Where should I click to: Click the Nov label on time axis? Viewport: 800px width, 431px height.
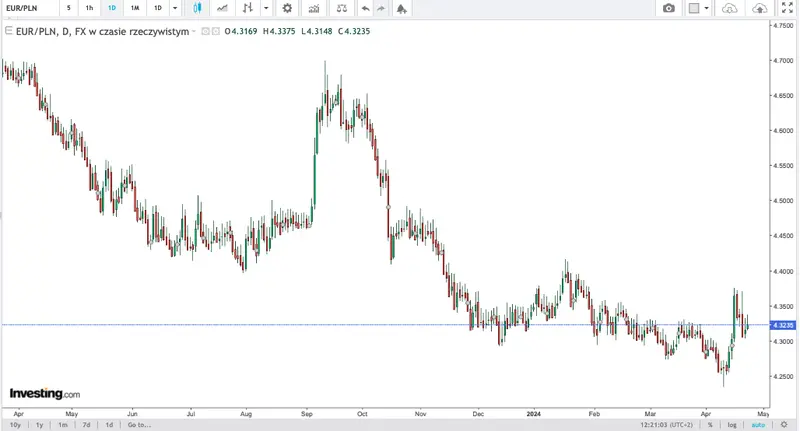pyautogui.click(x=420, y=414)
